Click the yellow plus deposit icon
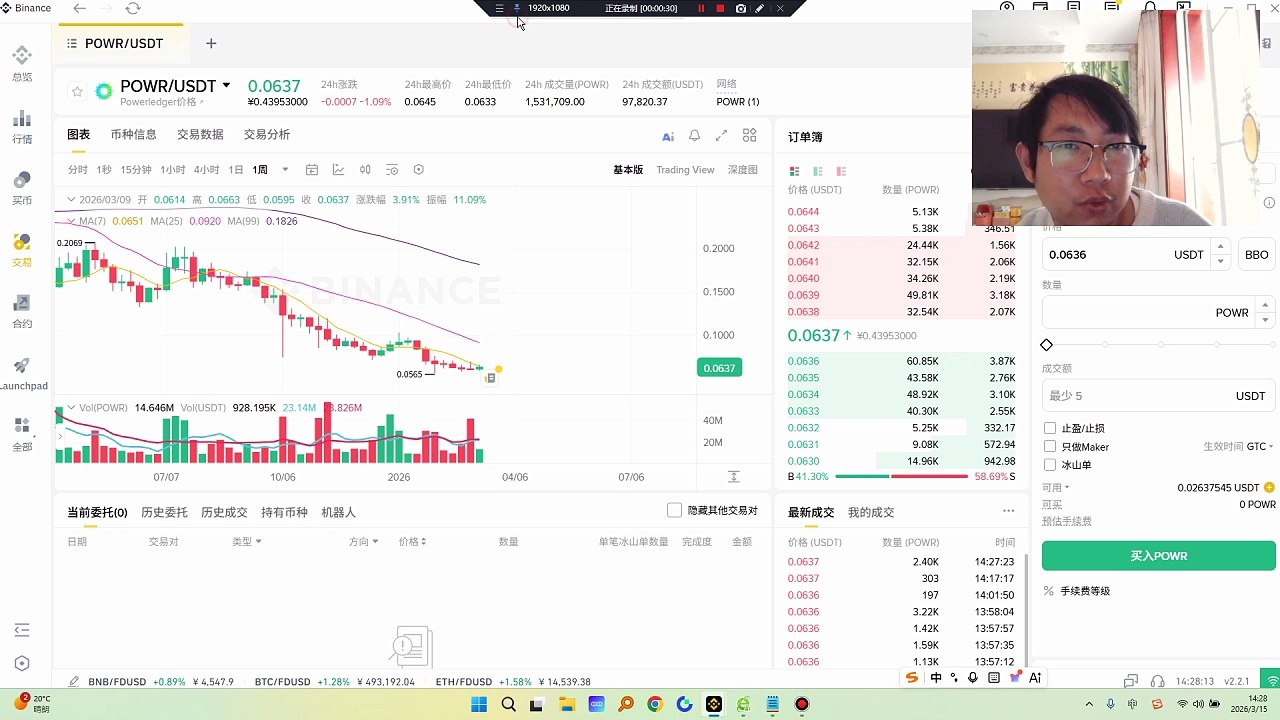The width and height of the screenshot is (1280, 720). [1270, 488]
